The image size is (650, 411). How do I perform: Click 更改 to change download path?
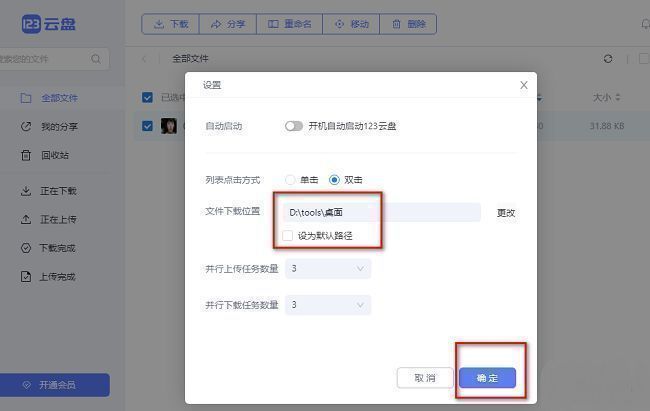[x=506, y=213]
